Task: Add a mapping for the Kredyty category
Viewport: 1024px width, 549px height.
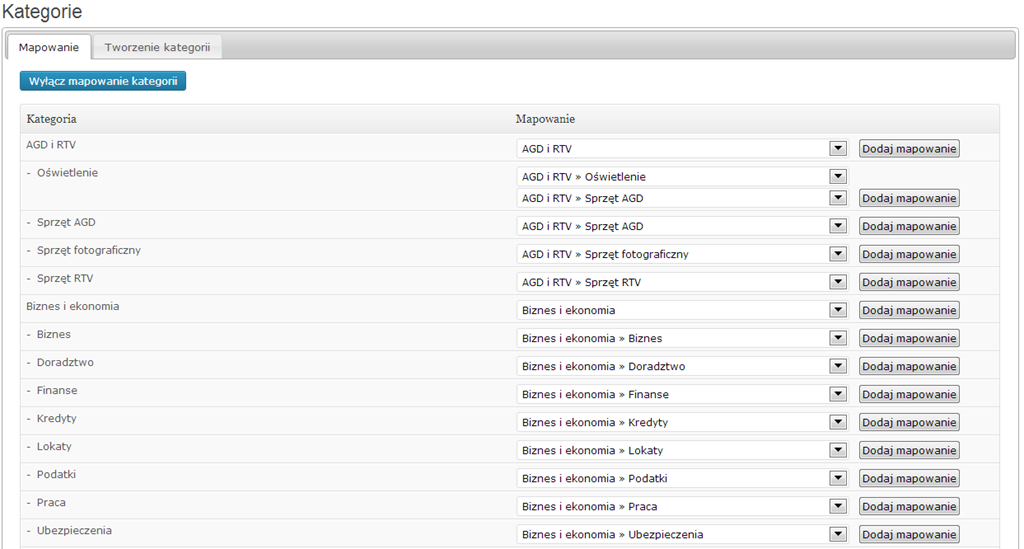Action: pyautogui.click(x=909, y=422)
